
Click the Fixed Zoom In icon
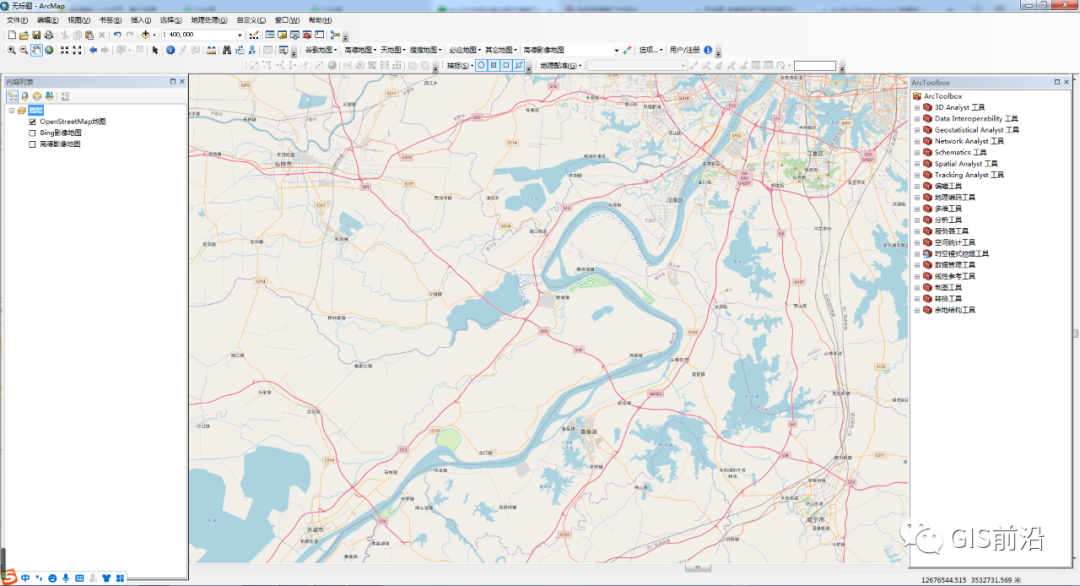(x=64, y=50)
